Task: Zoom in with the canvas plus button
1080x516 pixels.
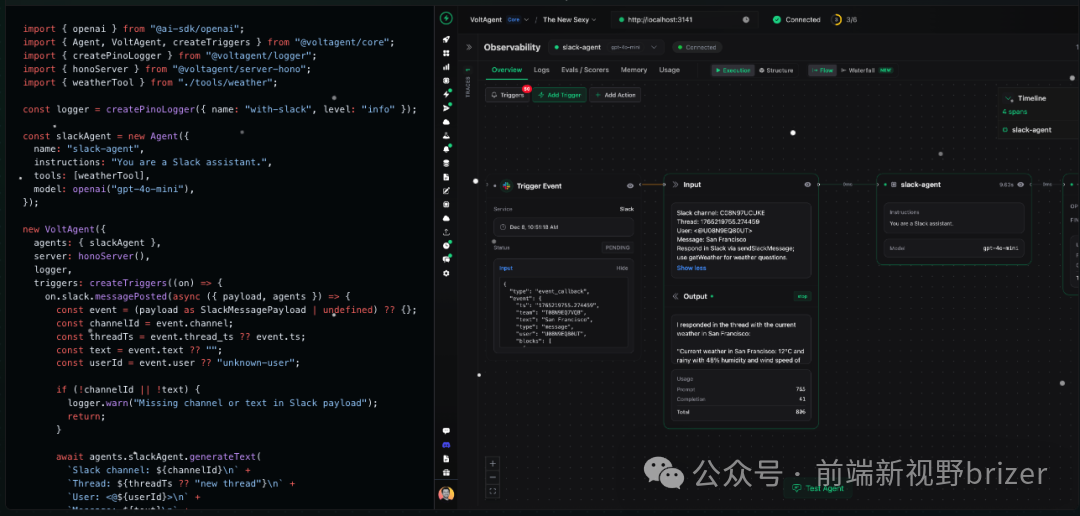Action: pos(492,463)
